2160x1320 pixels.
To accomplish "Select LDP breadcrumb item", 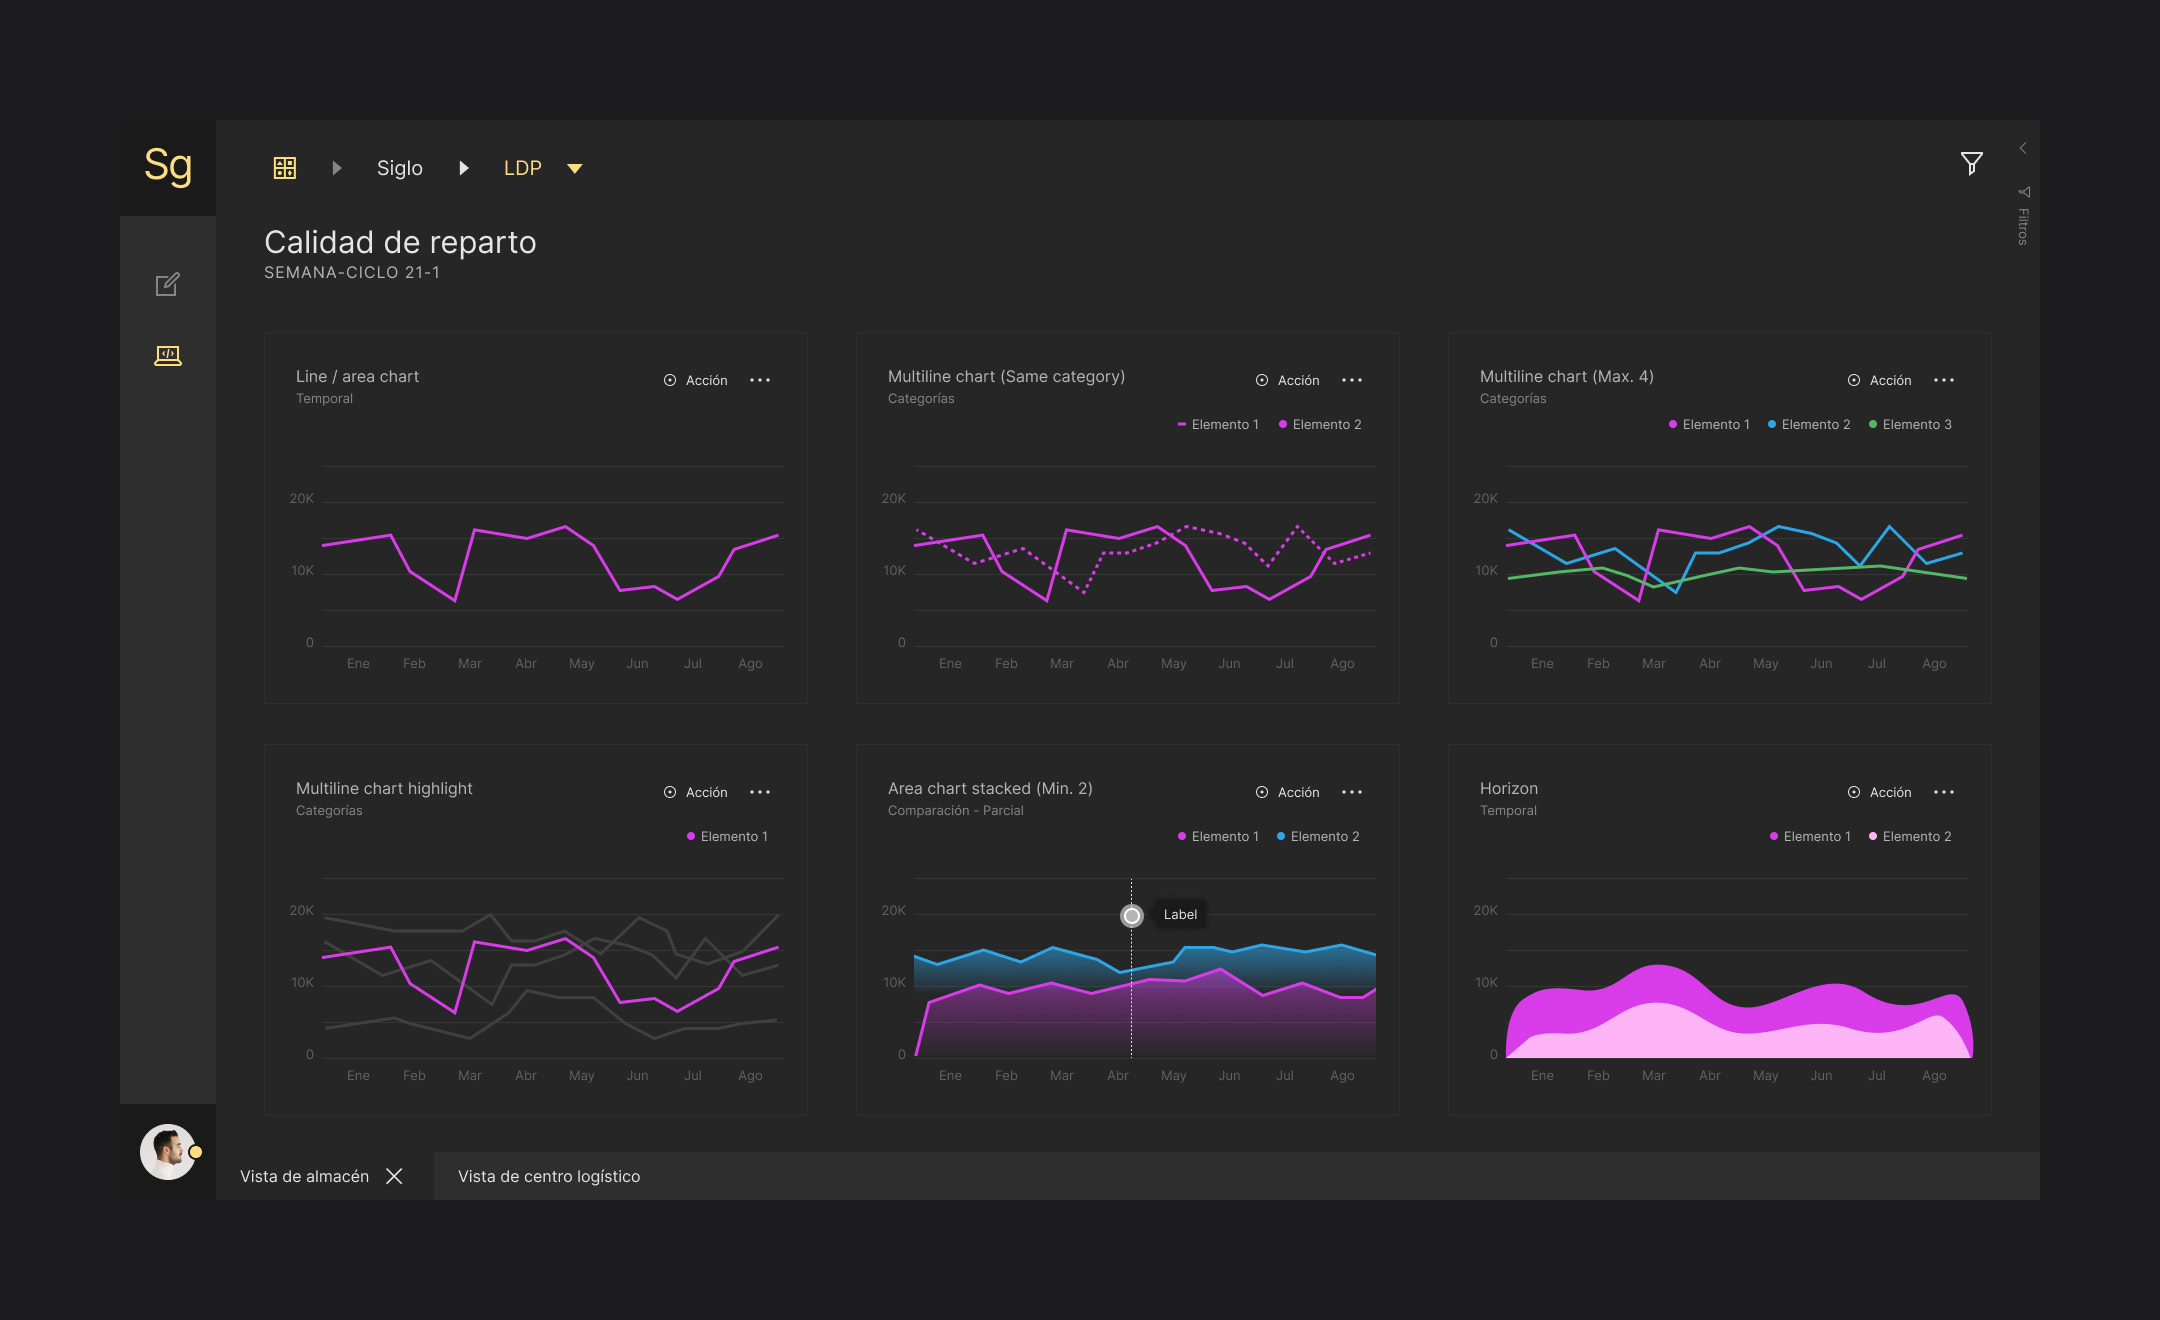I will tap(522, 168).
